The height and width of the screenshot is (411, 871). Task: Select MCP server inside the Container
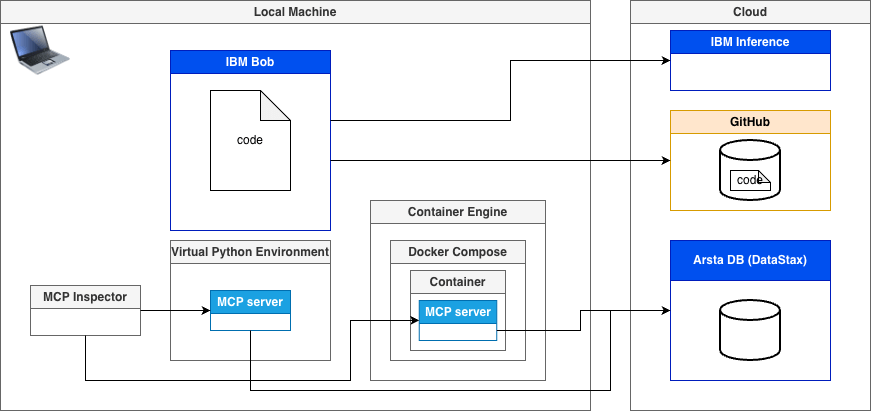tap(458, 312)
